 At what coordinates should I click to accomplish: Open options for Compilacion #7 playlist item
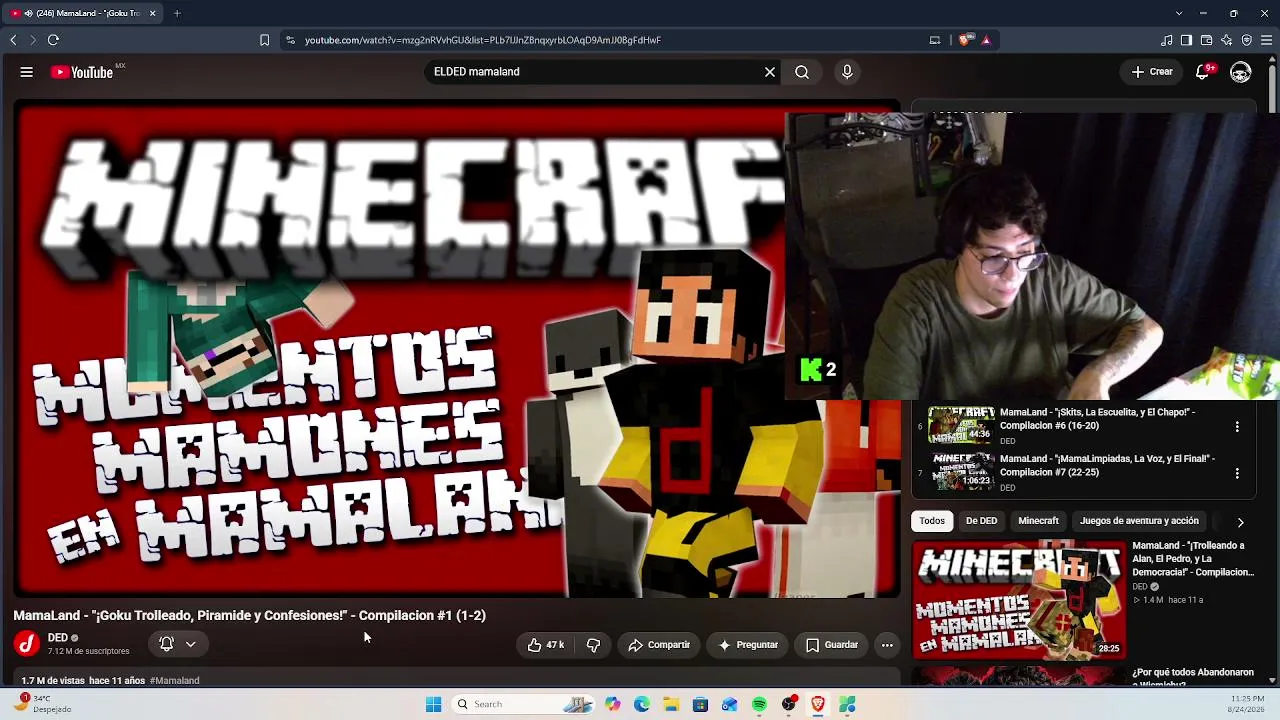pyautogui.click(x=1237, y=473)
